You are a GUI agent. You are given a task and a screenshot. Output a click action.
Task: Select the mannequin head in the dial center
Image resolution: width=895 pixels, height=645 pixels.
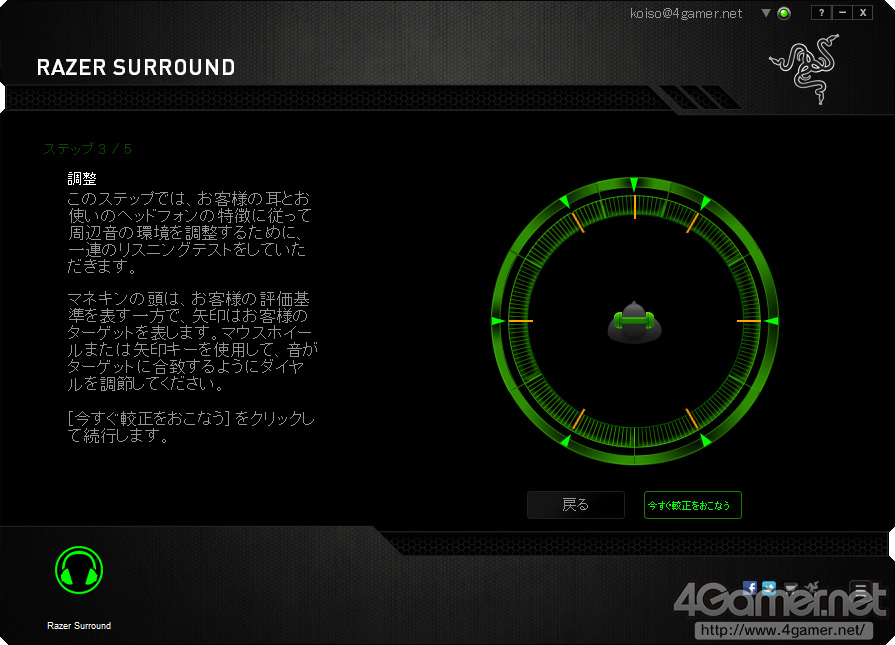pos(634,322)
